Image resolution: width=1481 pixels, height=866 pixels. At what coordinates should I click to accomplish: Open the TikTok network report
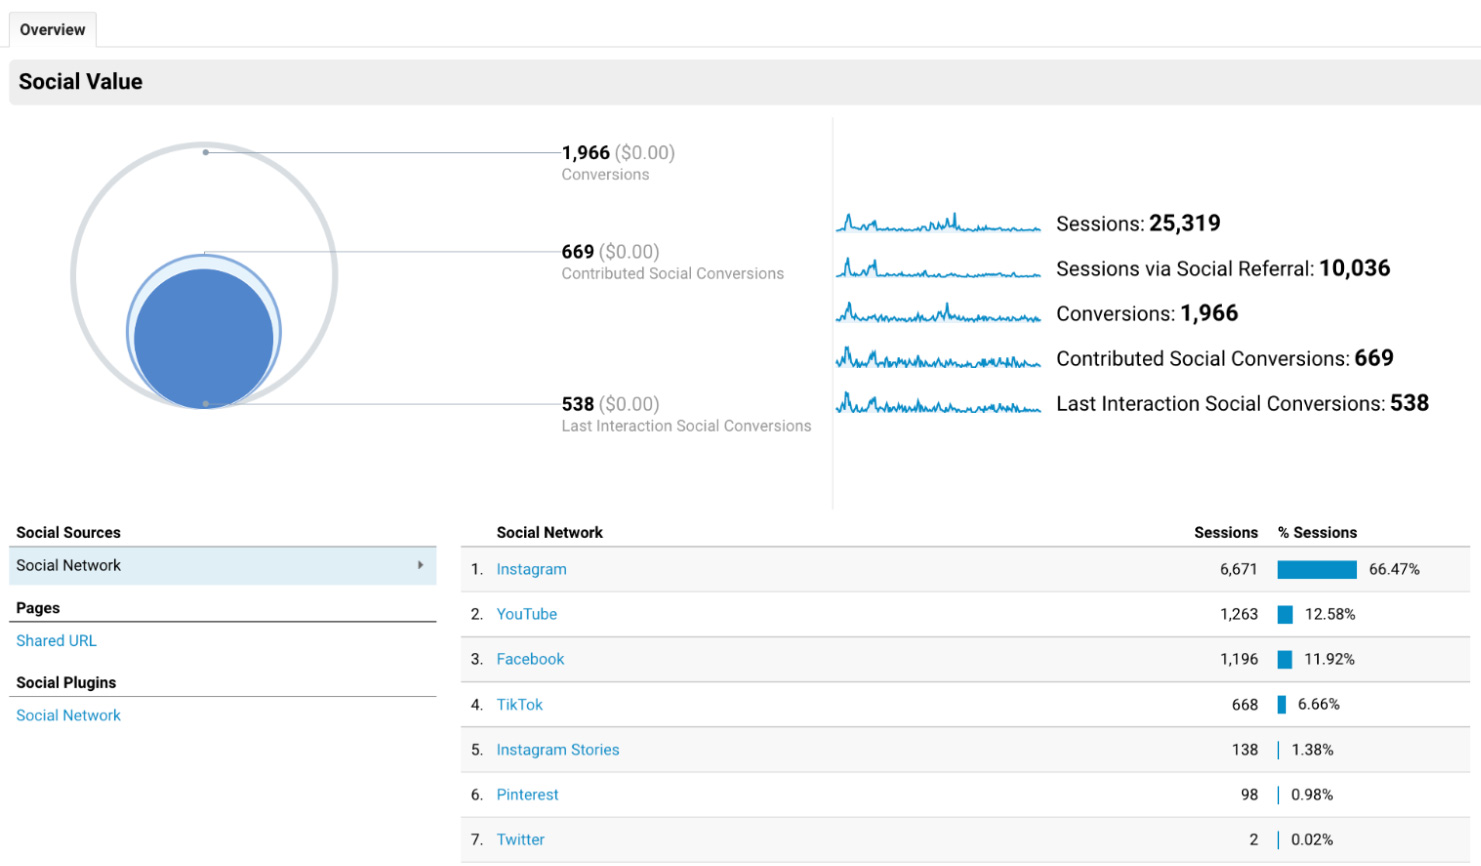pyautogui.click(x=519, y=704)
